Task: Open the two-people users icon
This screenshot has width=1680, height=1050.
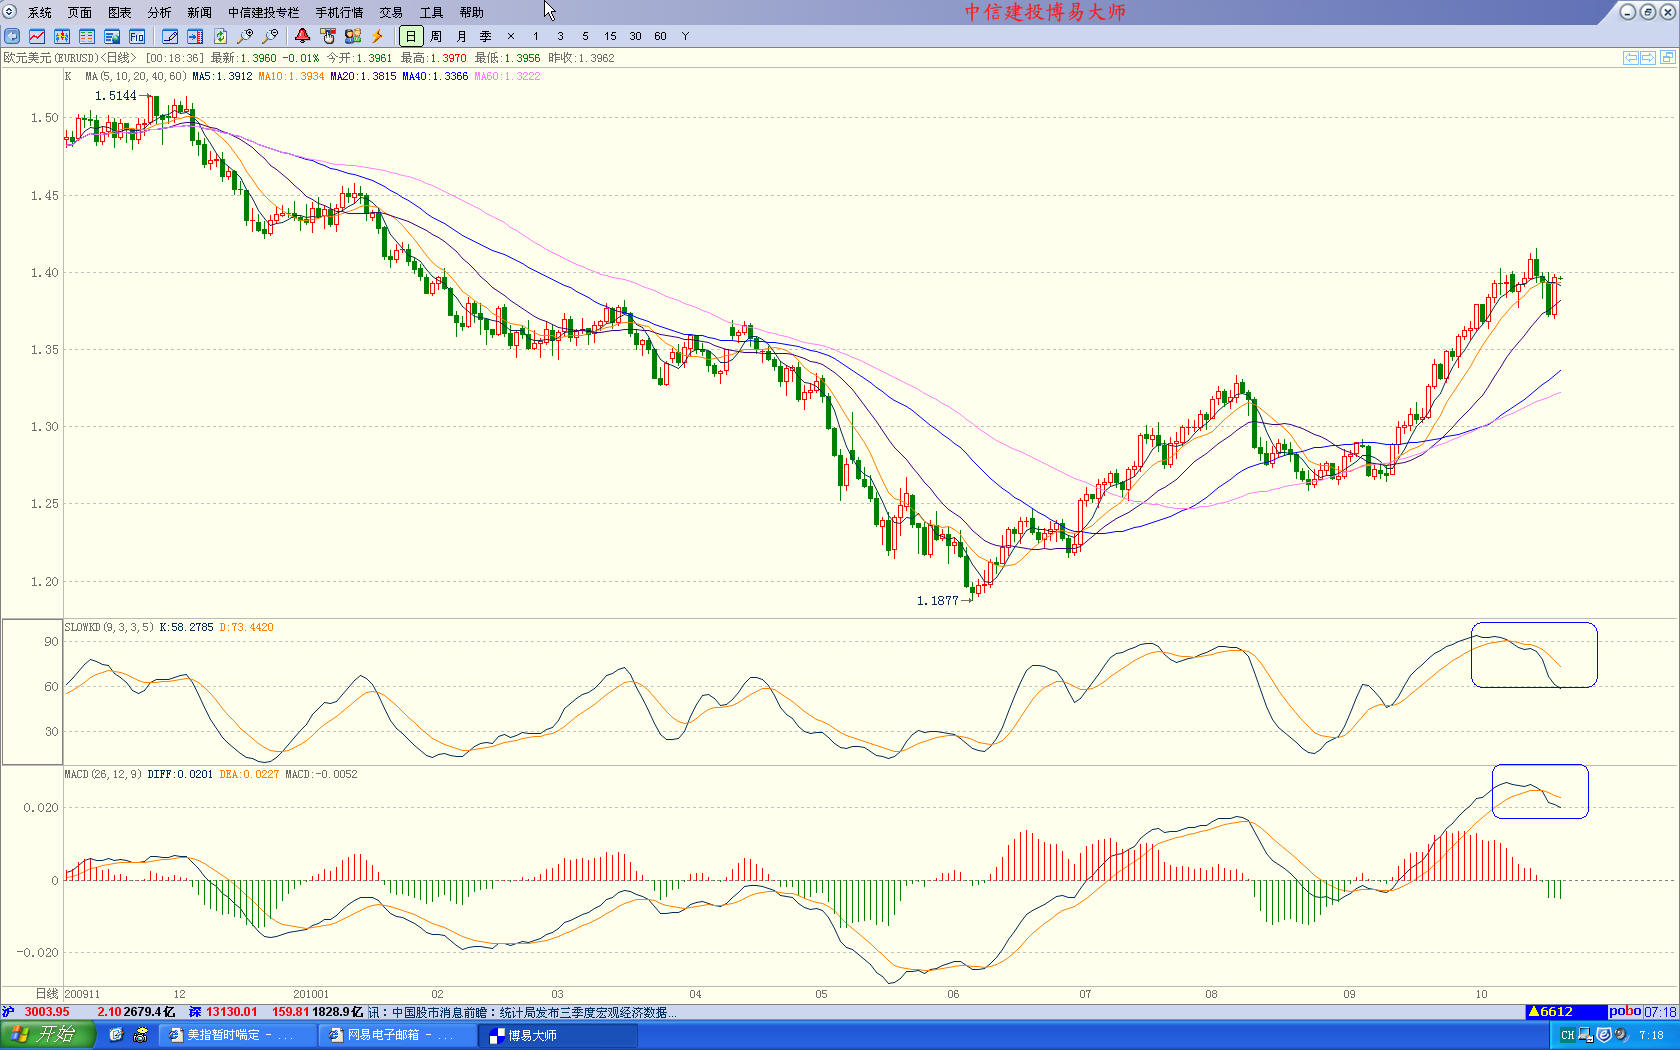Action: [x=352, y=36]
